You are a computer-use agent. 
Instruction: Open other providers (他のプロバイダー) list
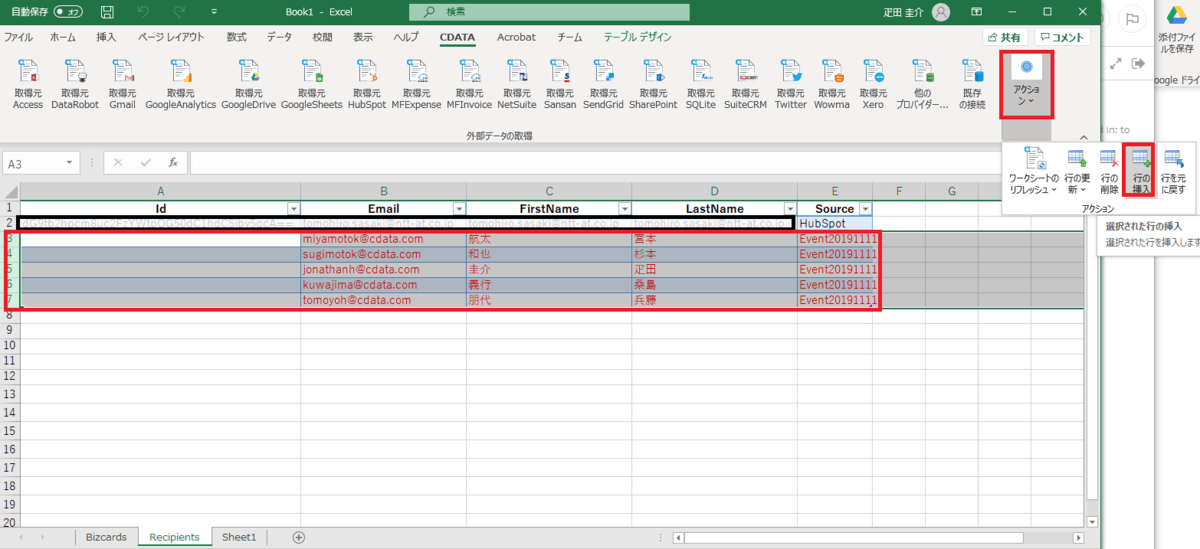pyautogui.click(x=921, y=84)
